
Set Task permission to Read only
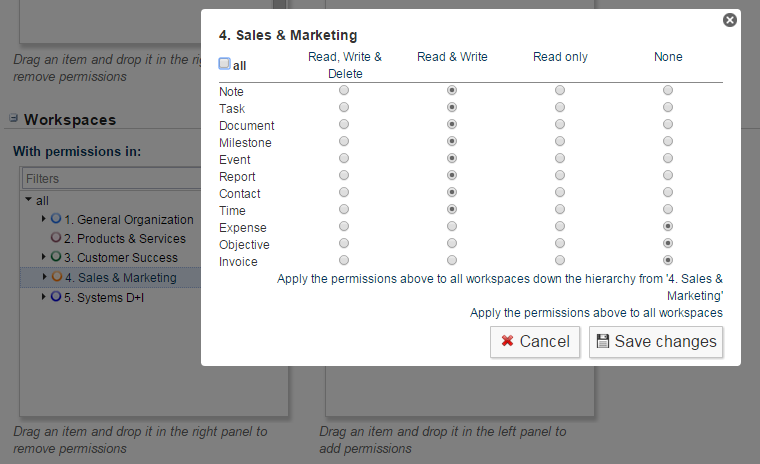(560, 108)
